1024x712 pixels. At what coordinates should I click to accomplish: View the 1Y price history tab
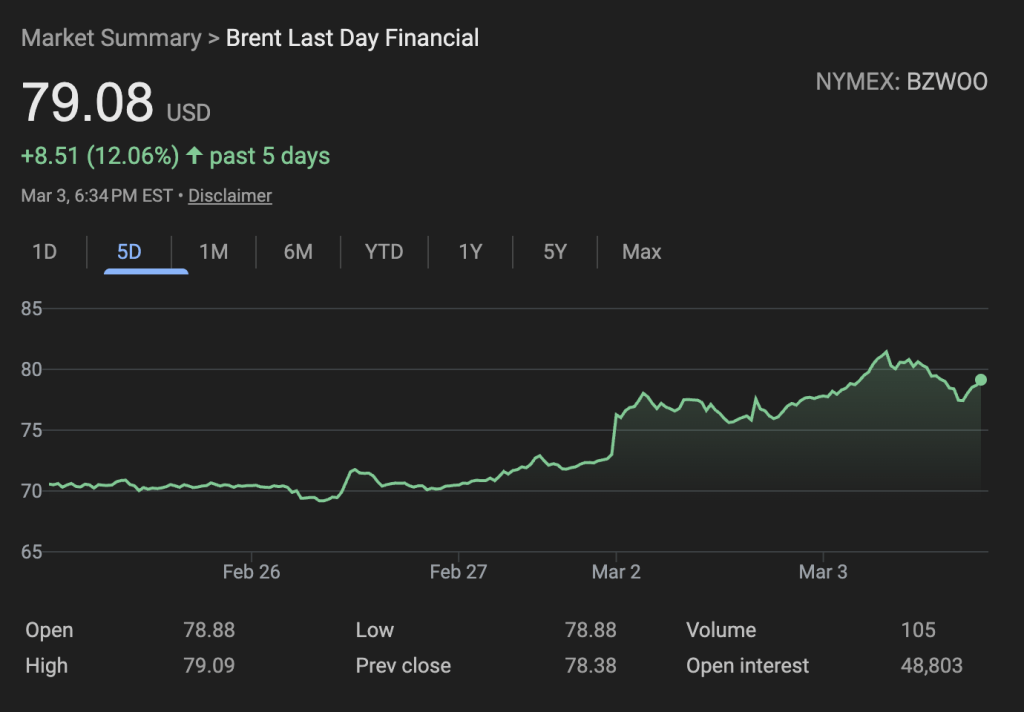point(470,252)
